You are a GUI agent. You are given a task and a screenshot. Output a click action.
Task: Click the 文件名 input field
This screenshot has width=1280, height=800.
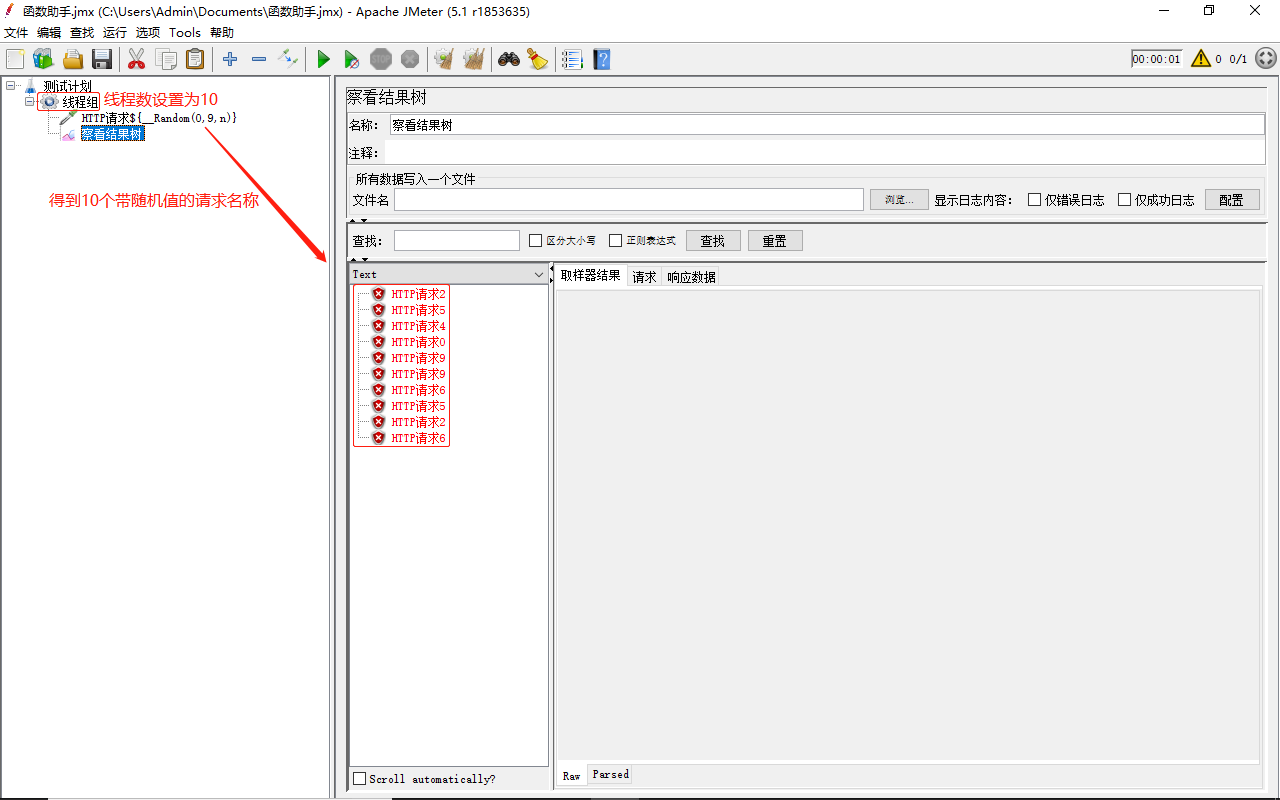(x=629, y=200)
